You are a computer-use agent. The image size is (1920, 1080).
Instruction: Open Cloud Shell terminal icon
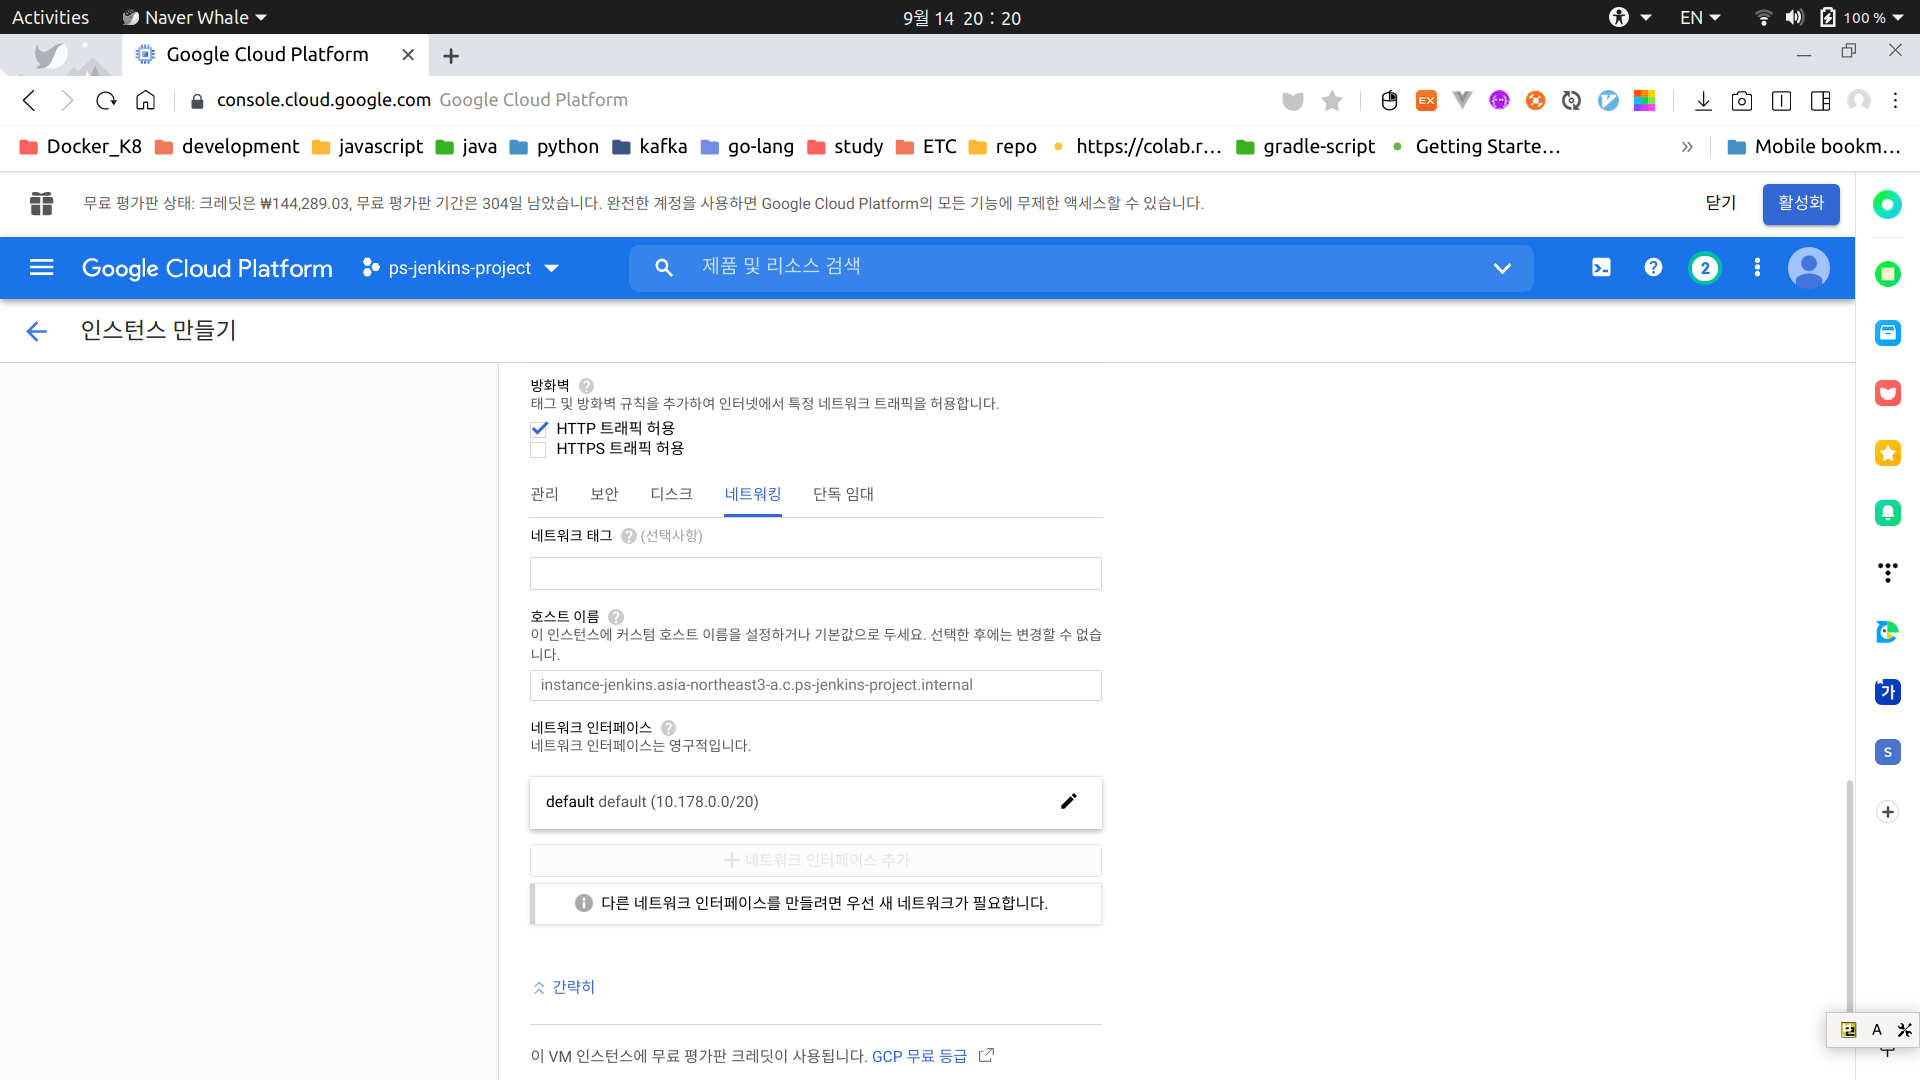[x=1601, y=268]
